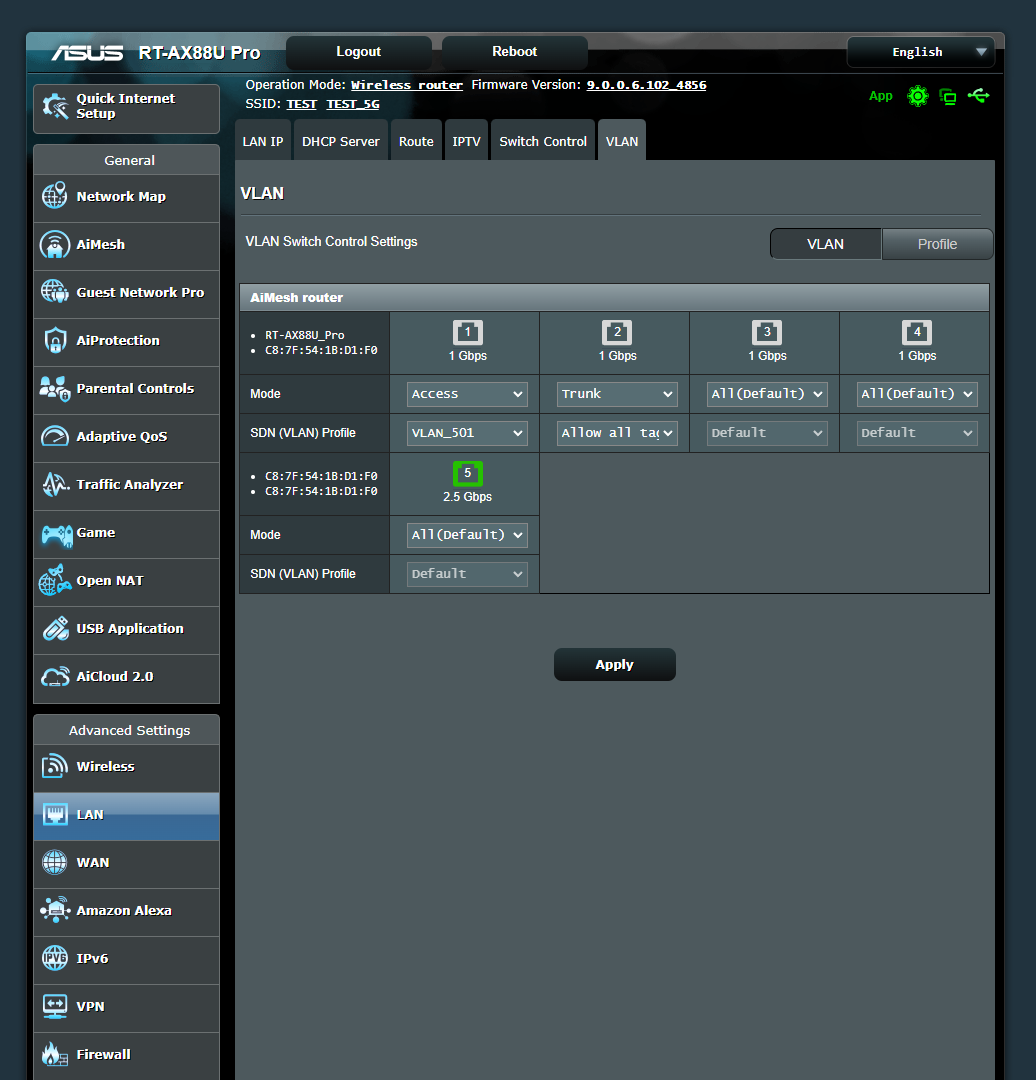Open Adaptive QoS gauge icon

[x=55, y=437]
